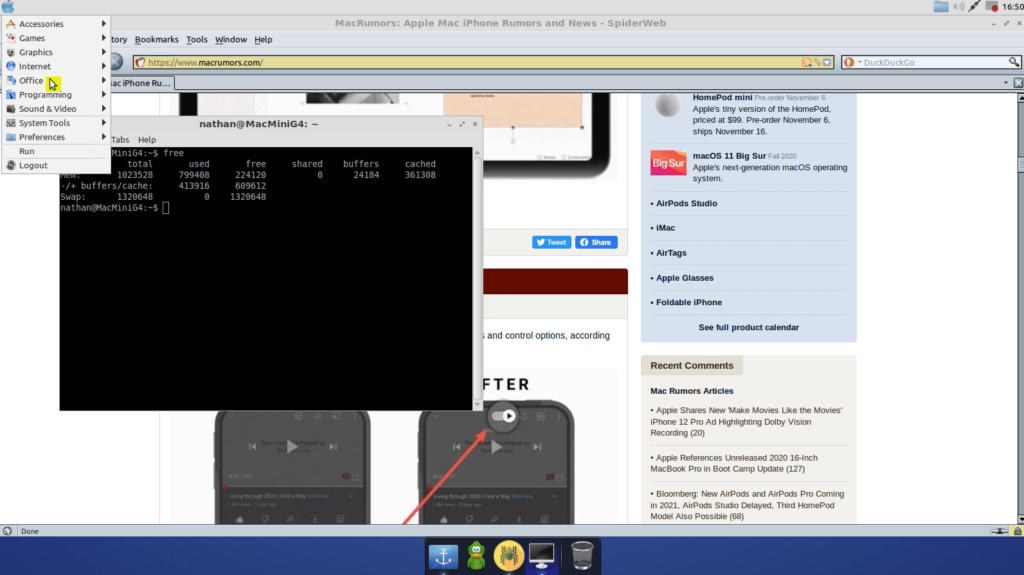Image resolution: width=1024 pixels, height=575 pixels.
Task: Click the HomePod mini thumbnail image
Action: [667, 105]
